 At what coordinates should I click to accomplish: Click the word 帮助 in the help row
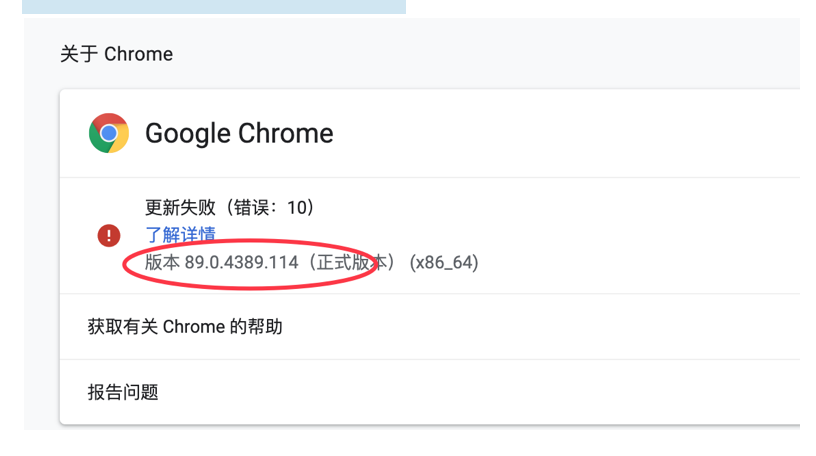[265, 327]
